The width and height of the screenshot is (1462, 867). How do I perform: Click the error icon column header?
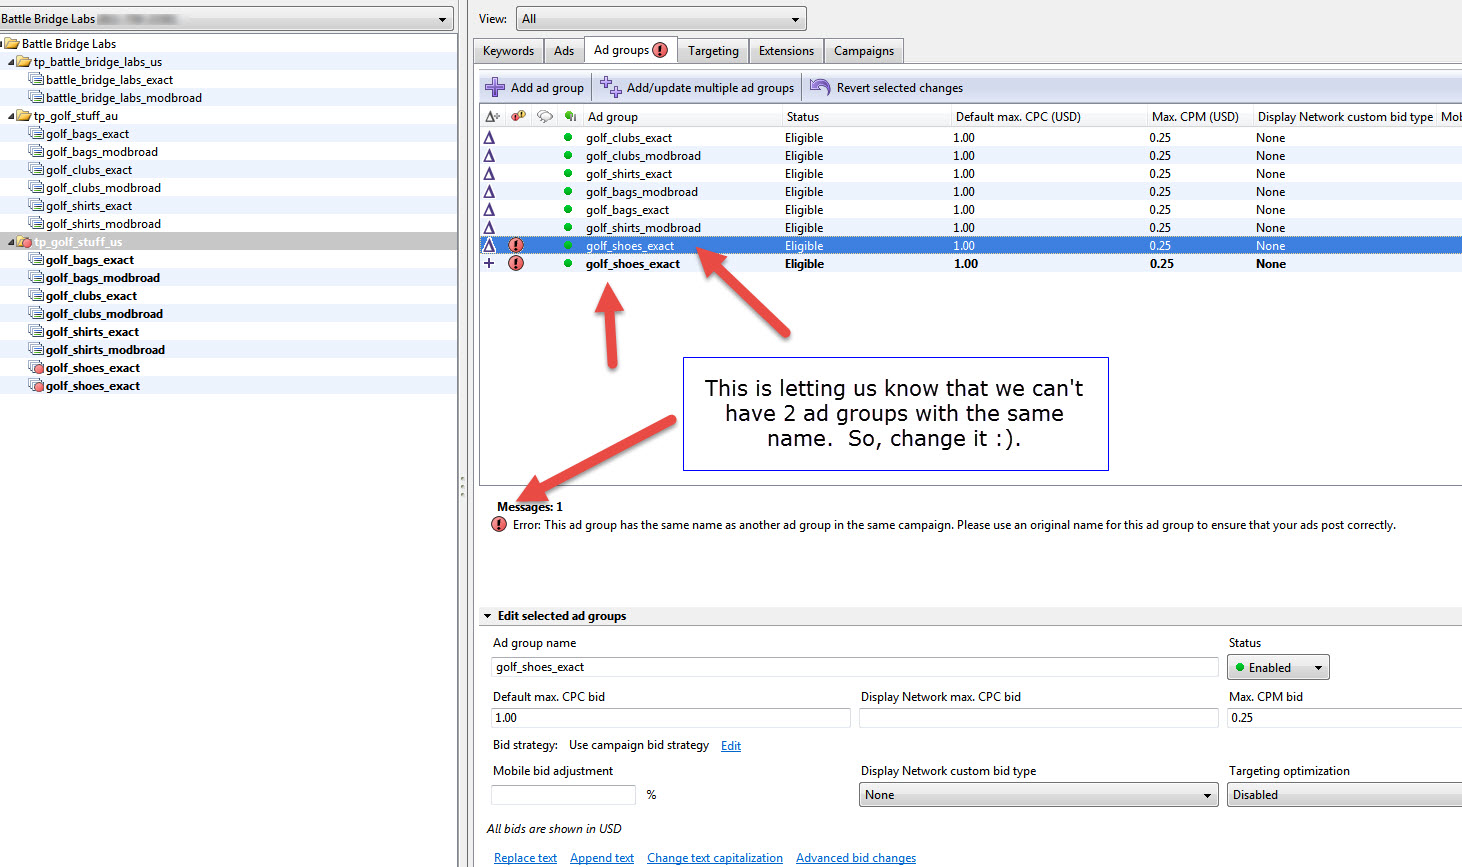tap(518, 117)
